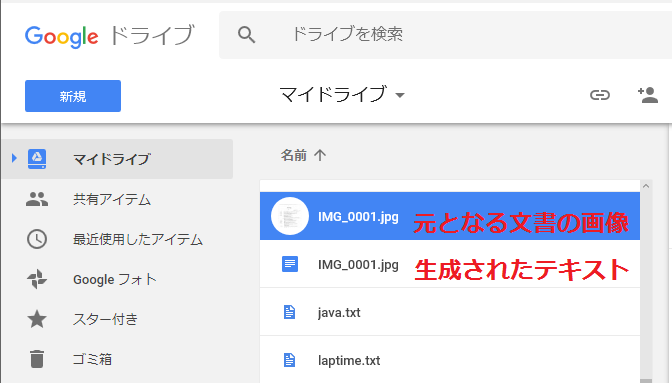Click the add person share icon
Image resolution: width=672 pixels, height=383 pixels.
(x=648, y=95)
